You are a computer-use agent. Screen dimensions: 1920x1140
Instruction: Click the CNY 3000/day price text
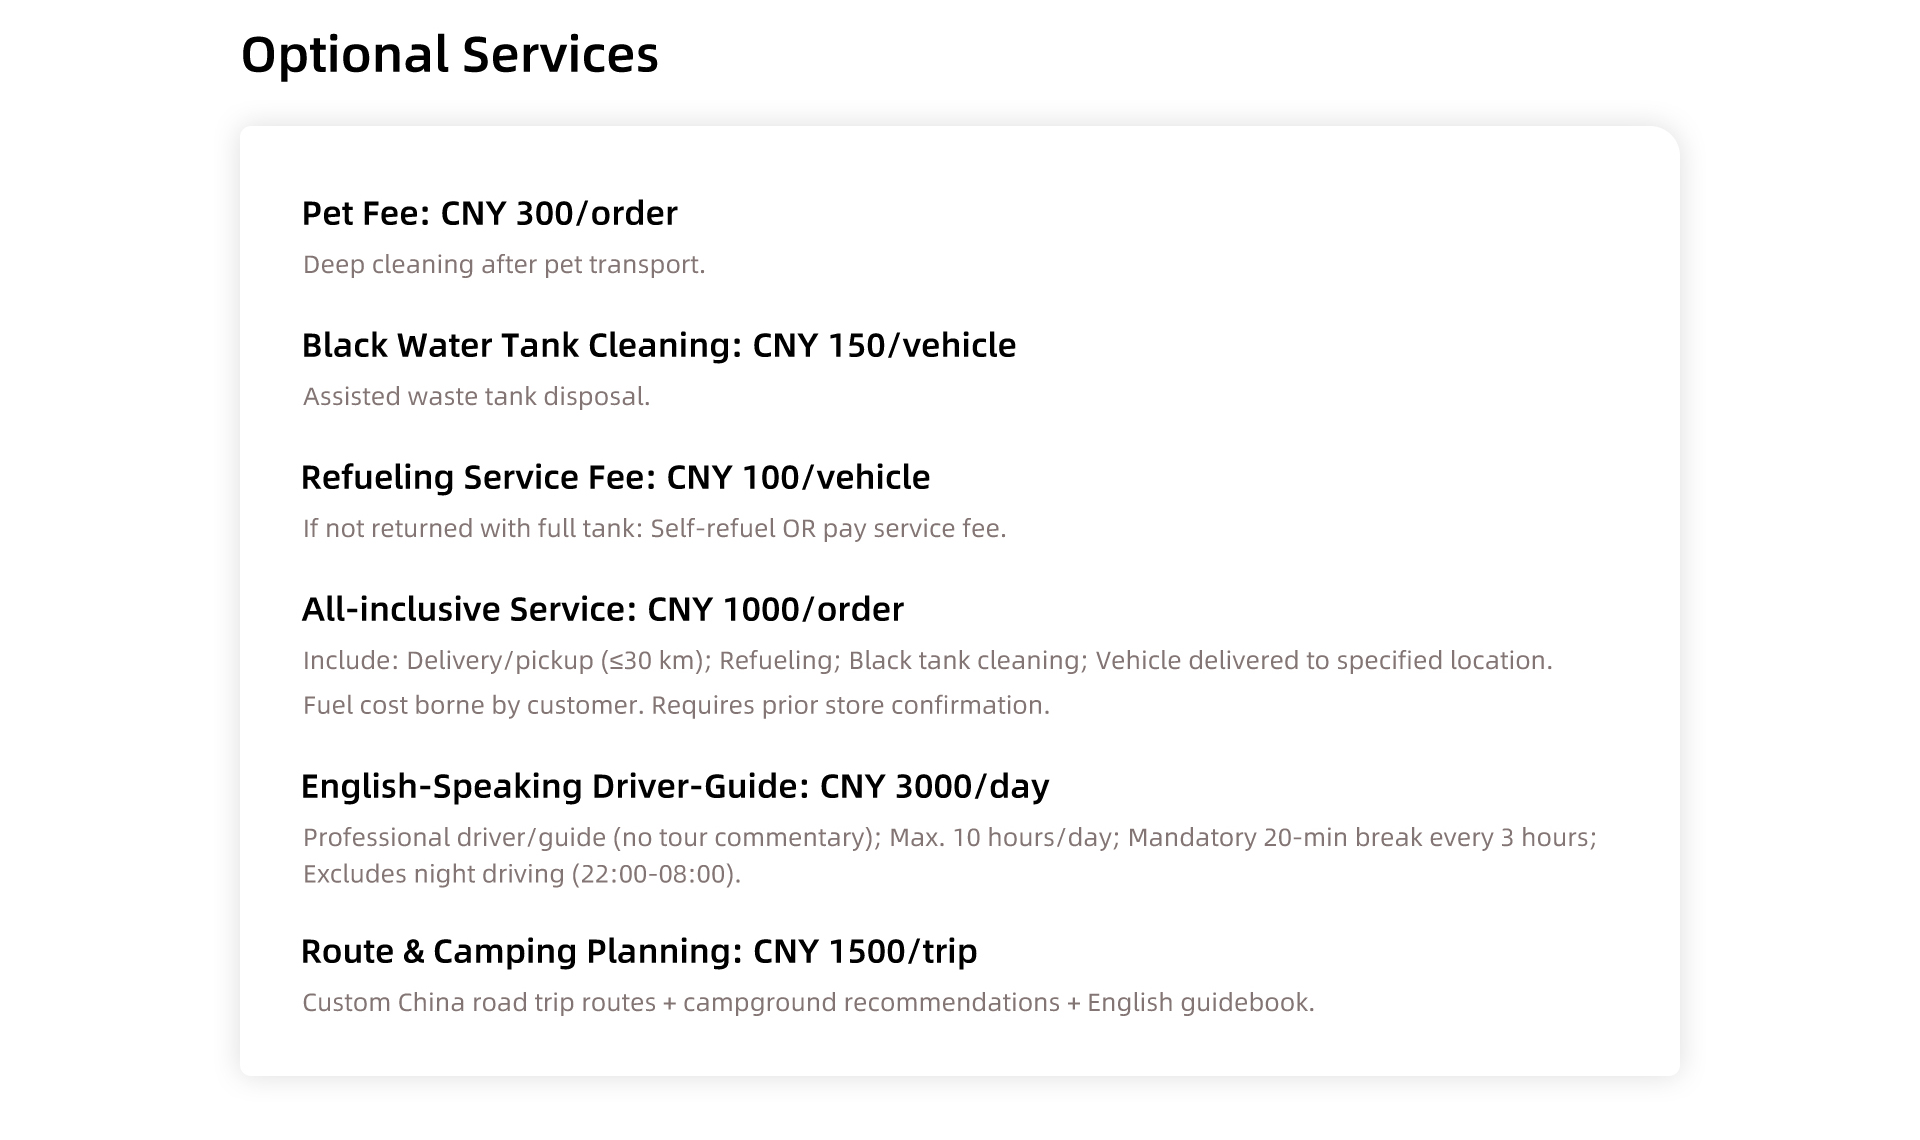pyautogui.click(x=935, y=786)
